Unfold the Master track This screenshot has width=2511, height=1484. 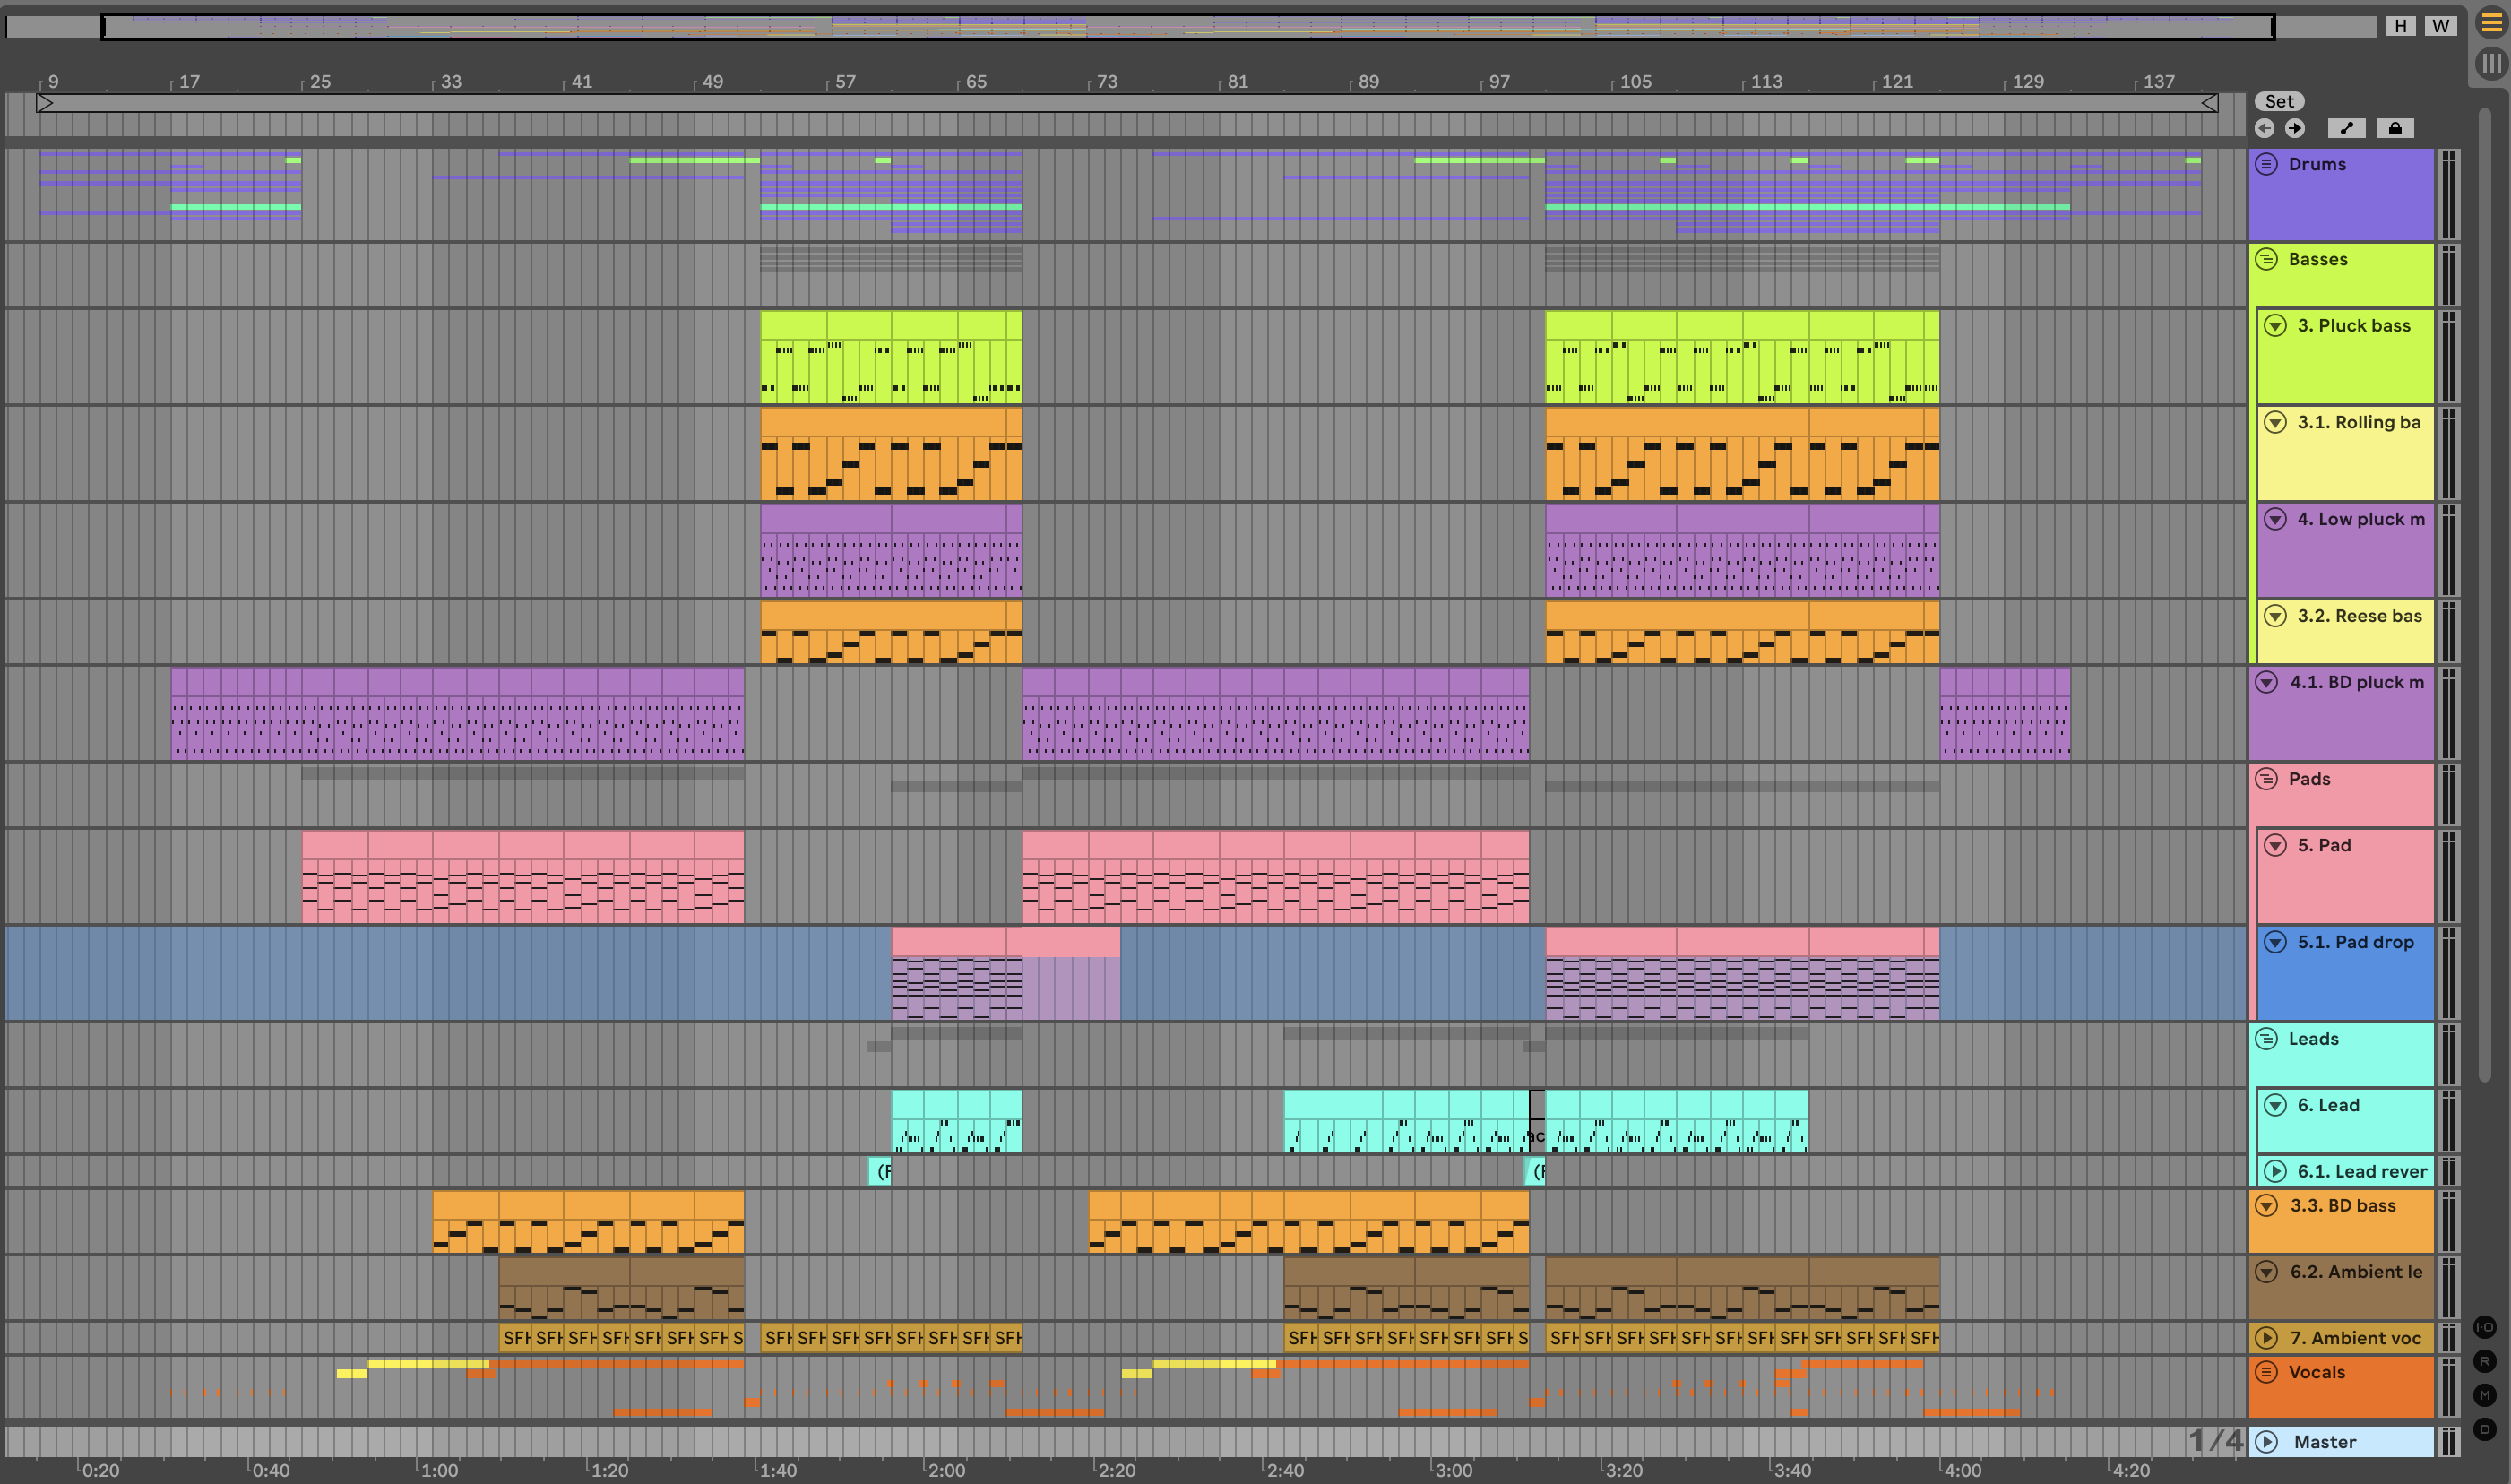tap(2267, 1442)
